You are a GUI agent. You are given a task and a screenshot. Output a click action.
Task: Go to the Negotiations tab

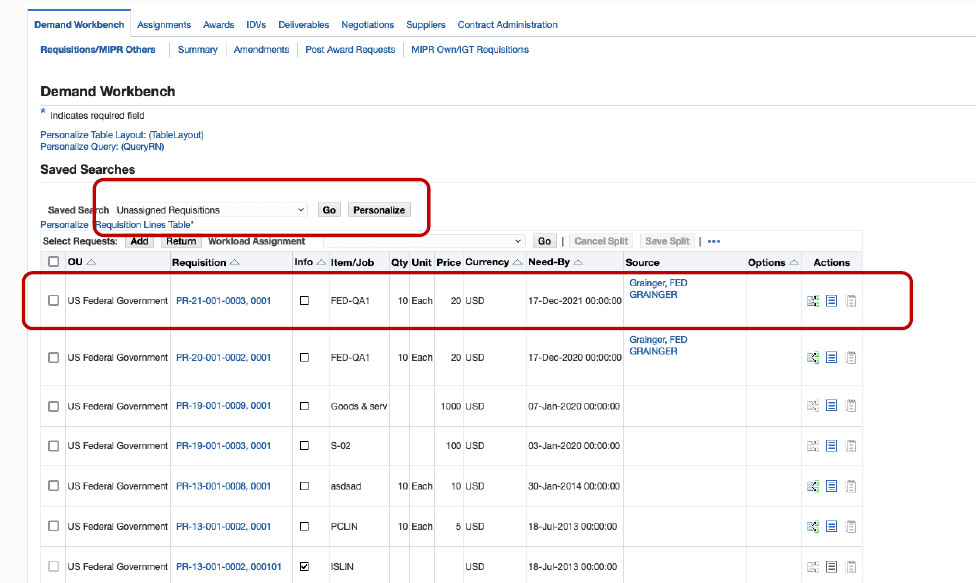pyautogui.click(x=367, y=25)
